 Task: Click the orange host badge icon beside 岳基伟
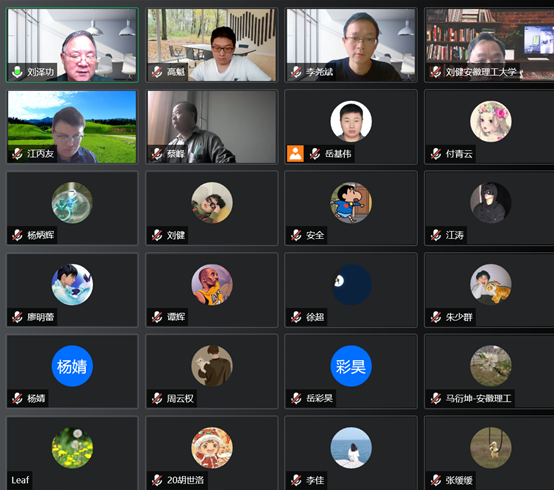pyautogui.click(x=295, y=154)
